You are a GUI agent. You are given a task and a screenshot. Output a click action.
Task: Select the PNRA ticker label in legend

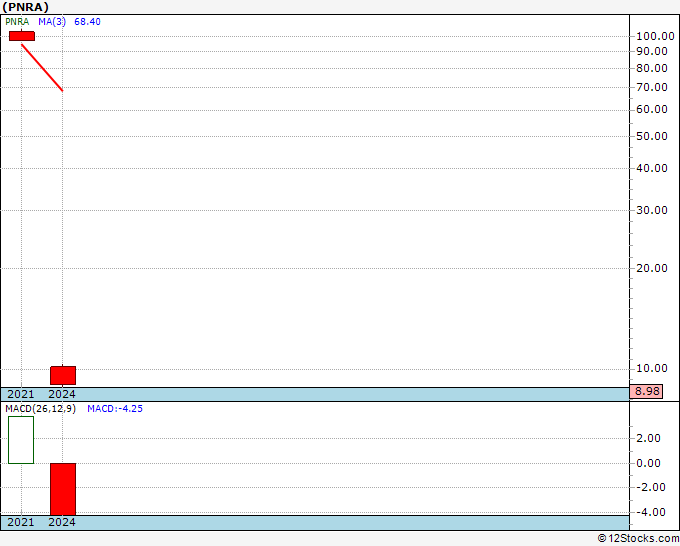(17, 22)
